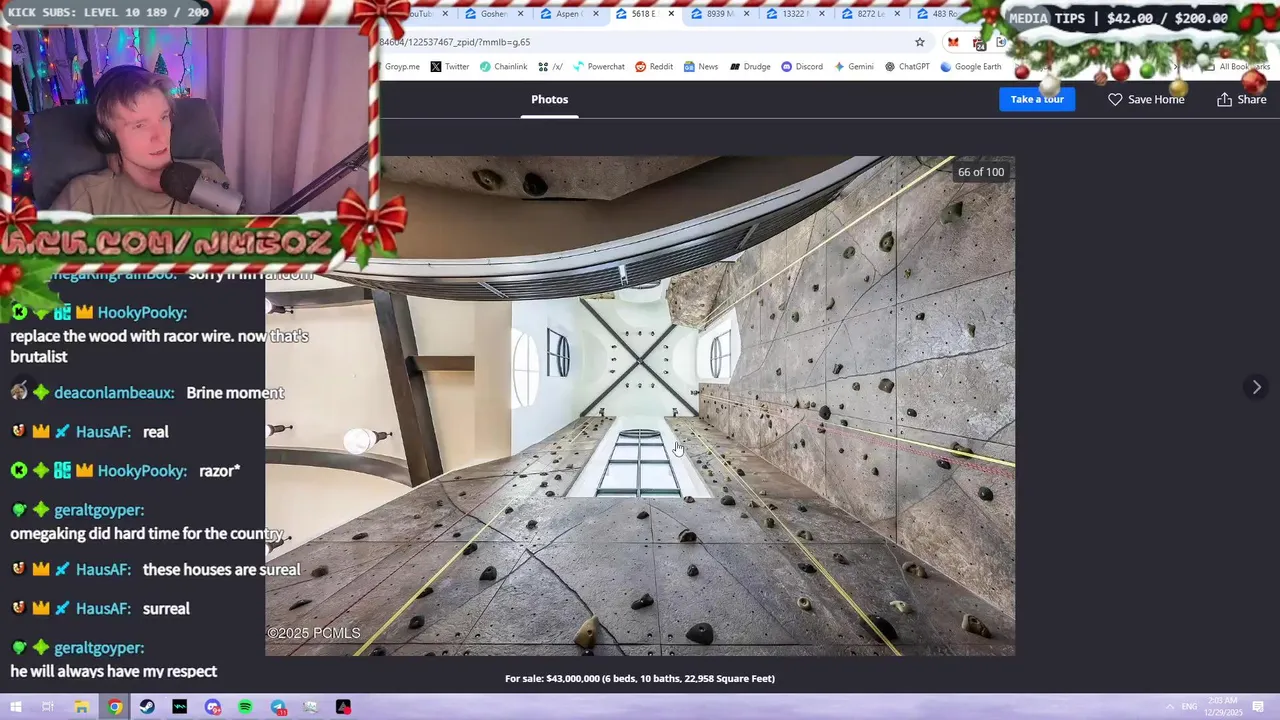The height and width of the screenshot is (720, 1280).
Task: Close the active 5618 browser tab
Action: (671, 14)
